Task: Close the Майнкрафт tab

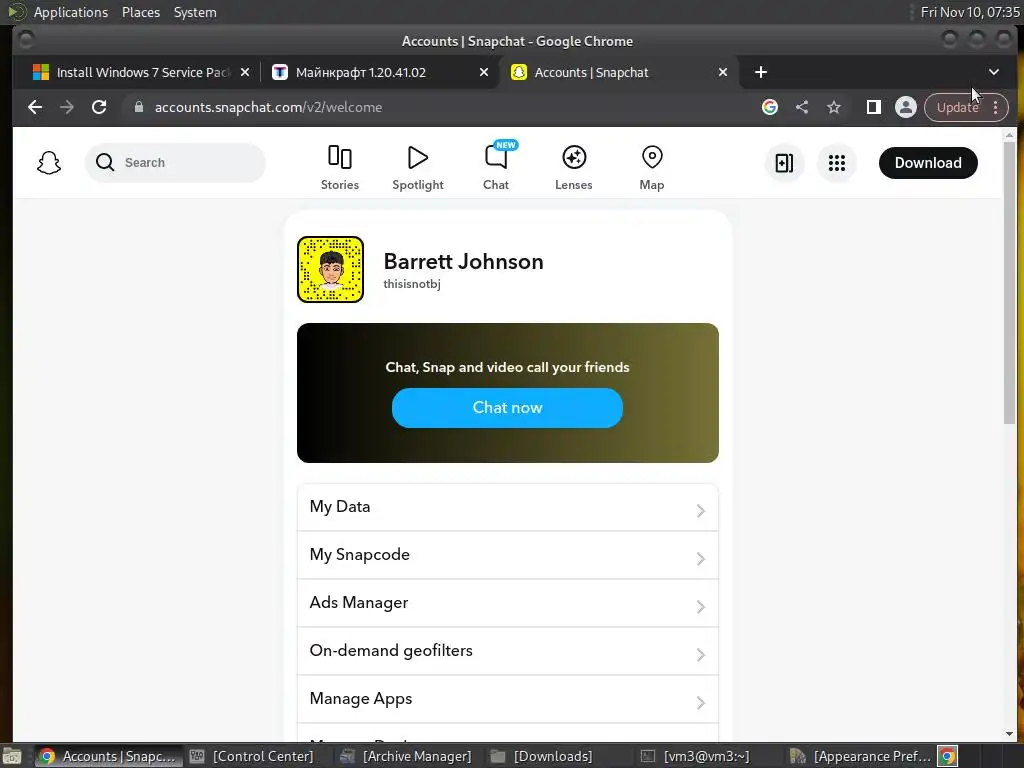Action: (484, 72)
